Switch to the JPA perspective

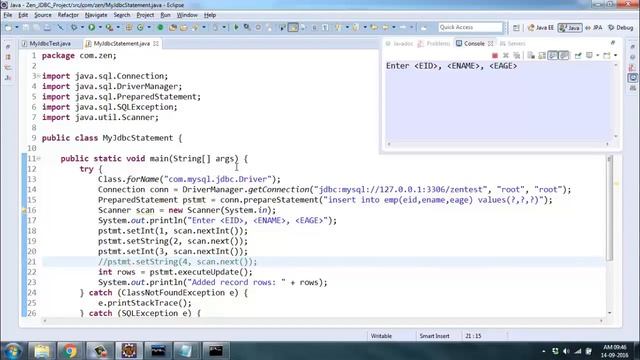point(594,28)
